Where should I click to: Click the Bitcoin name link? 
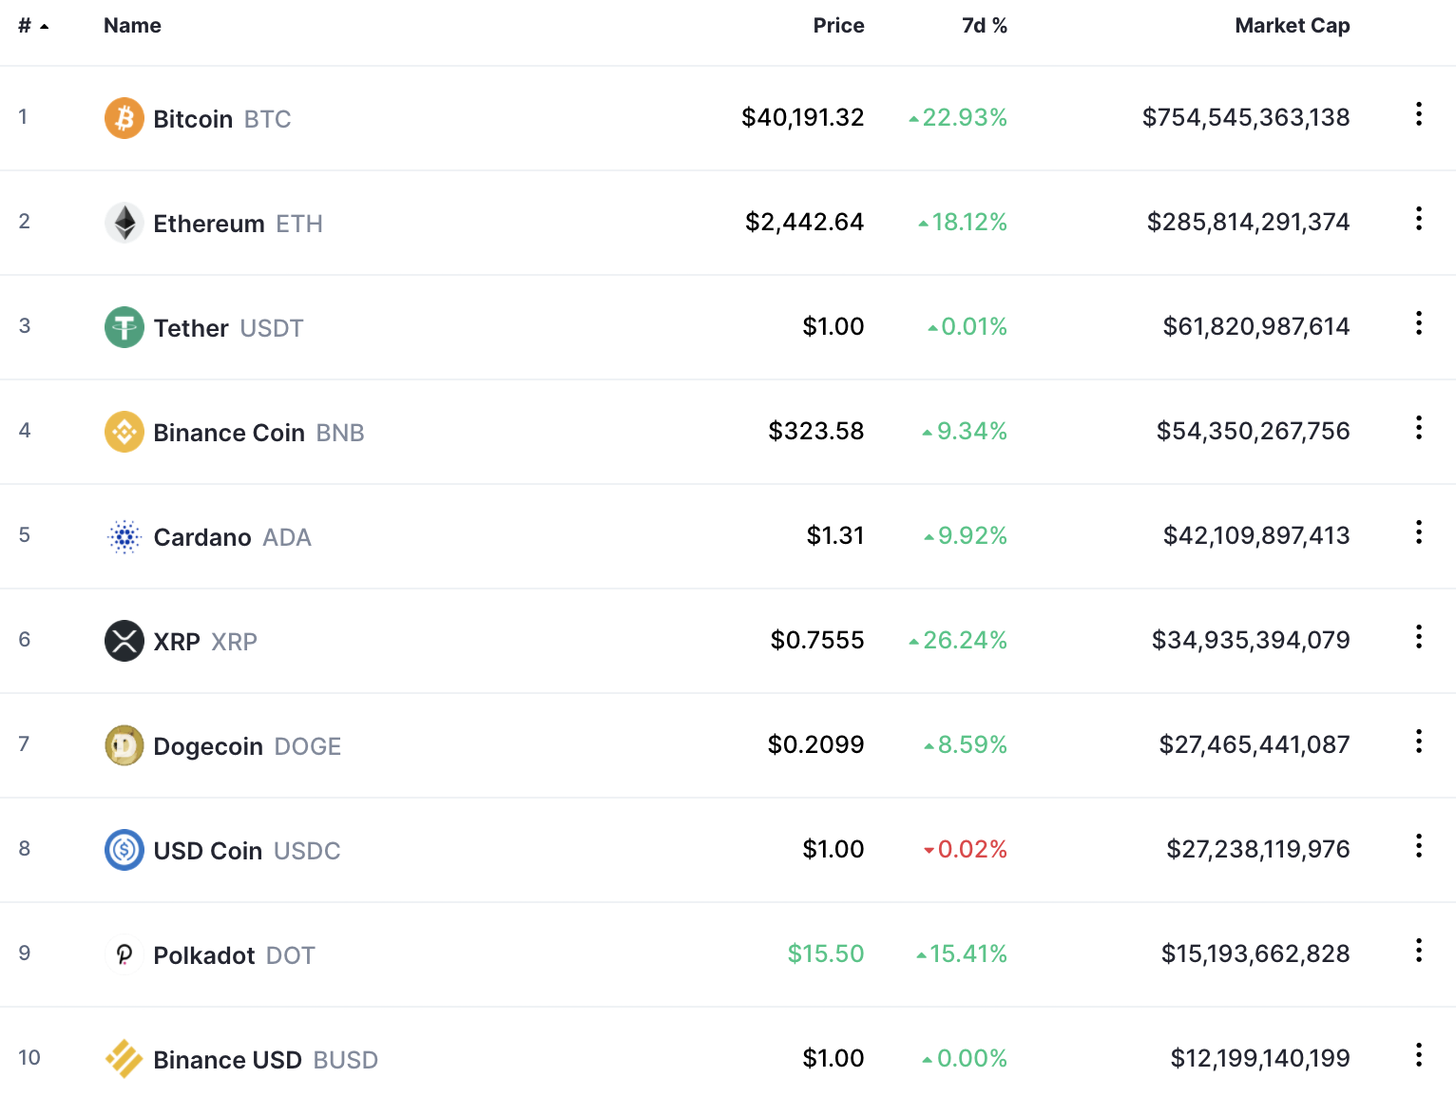coord(194,118)
